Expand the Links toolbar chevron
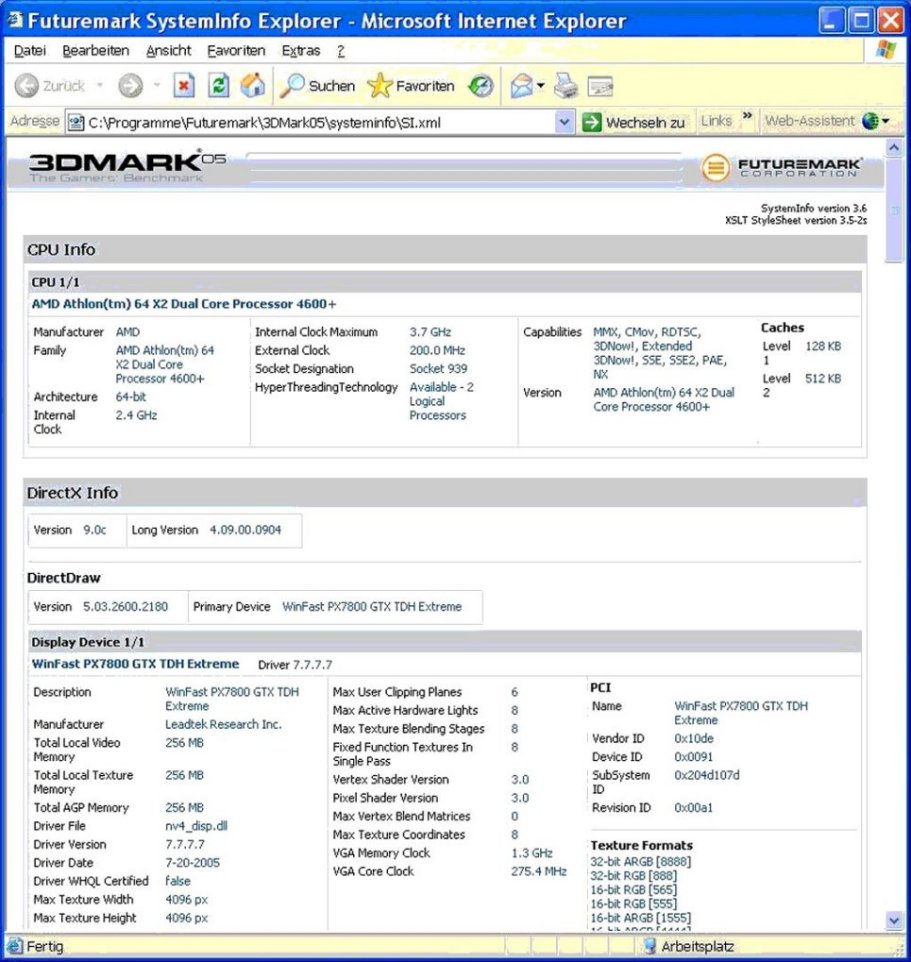The height and width of the screenshot is (962, 911). pyautogui.click(x=747, y=116)
